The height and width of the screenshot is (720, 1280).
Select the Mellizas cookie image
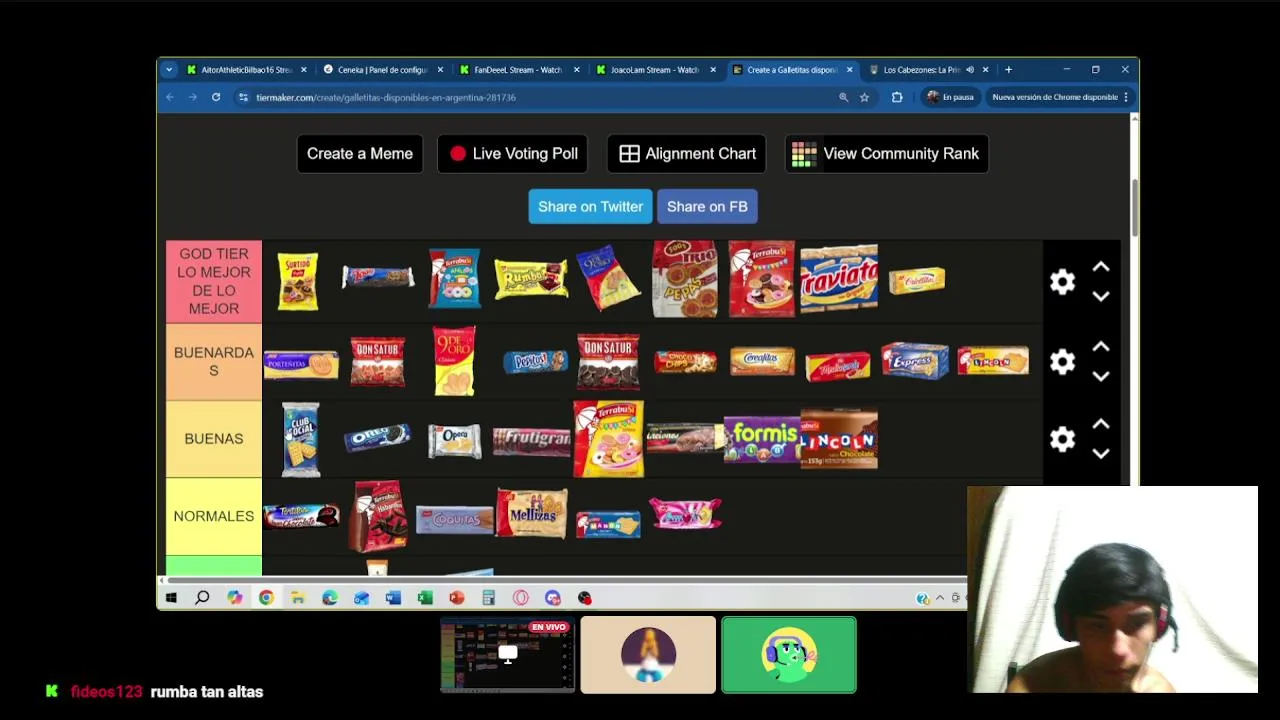pyautogui.click(x=532, y=513)
